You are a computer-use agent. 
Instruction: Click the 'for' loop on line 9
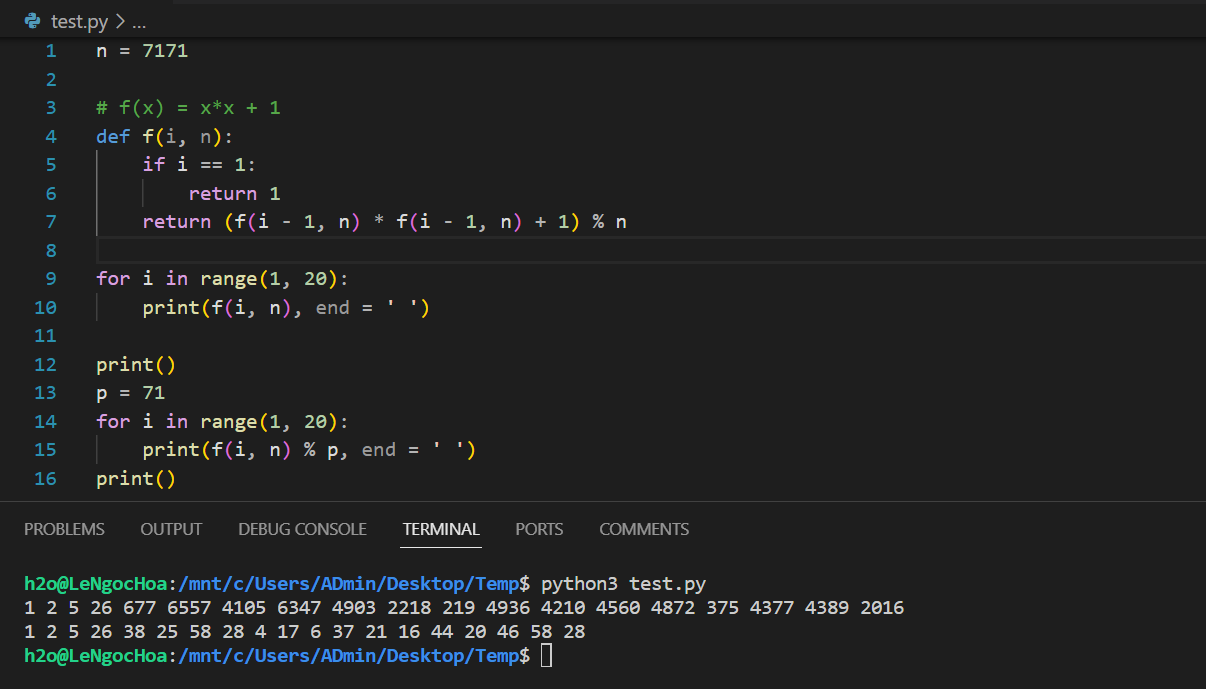(x=223, y=279)
